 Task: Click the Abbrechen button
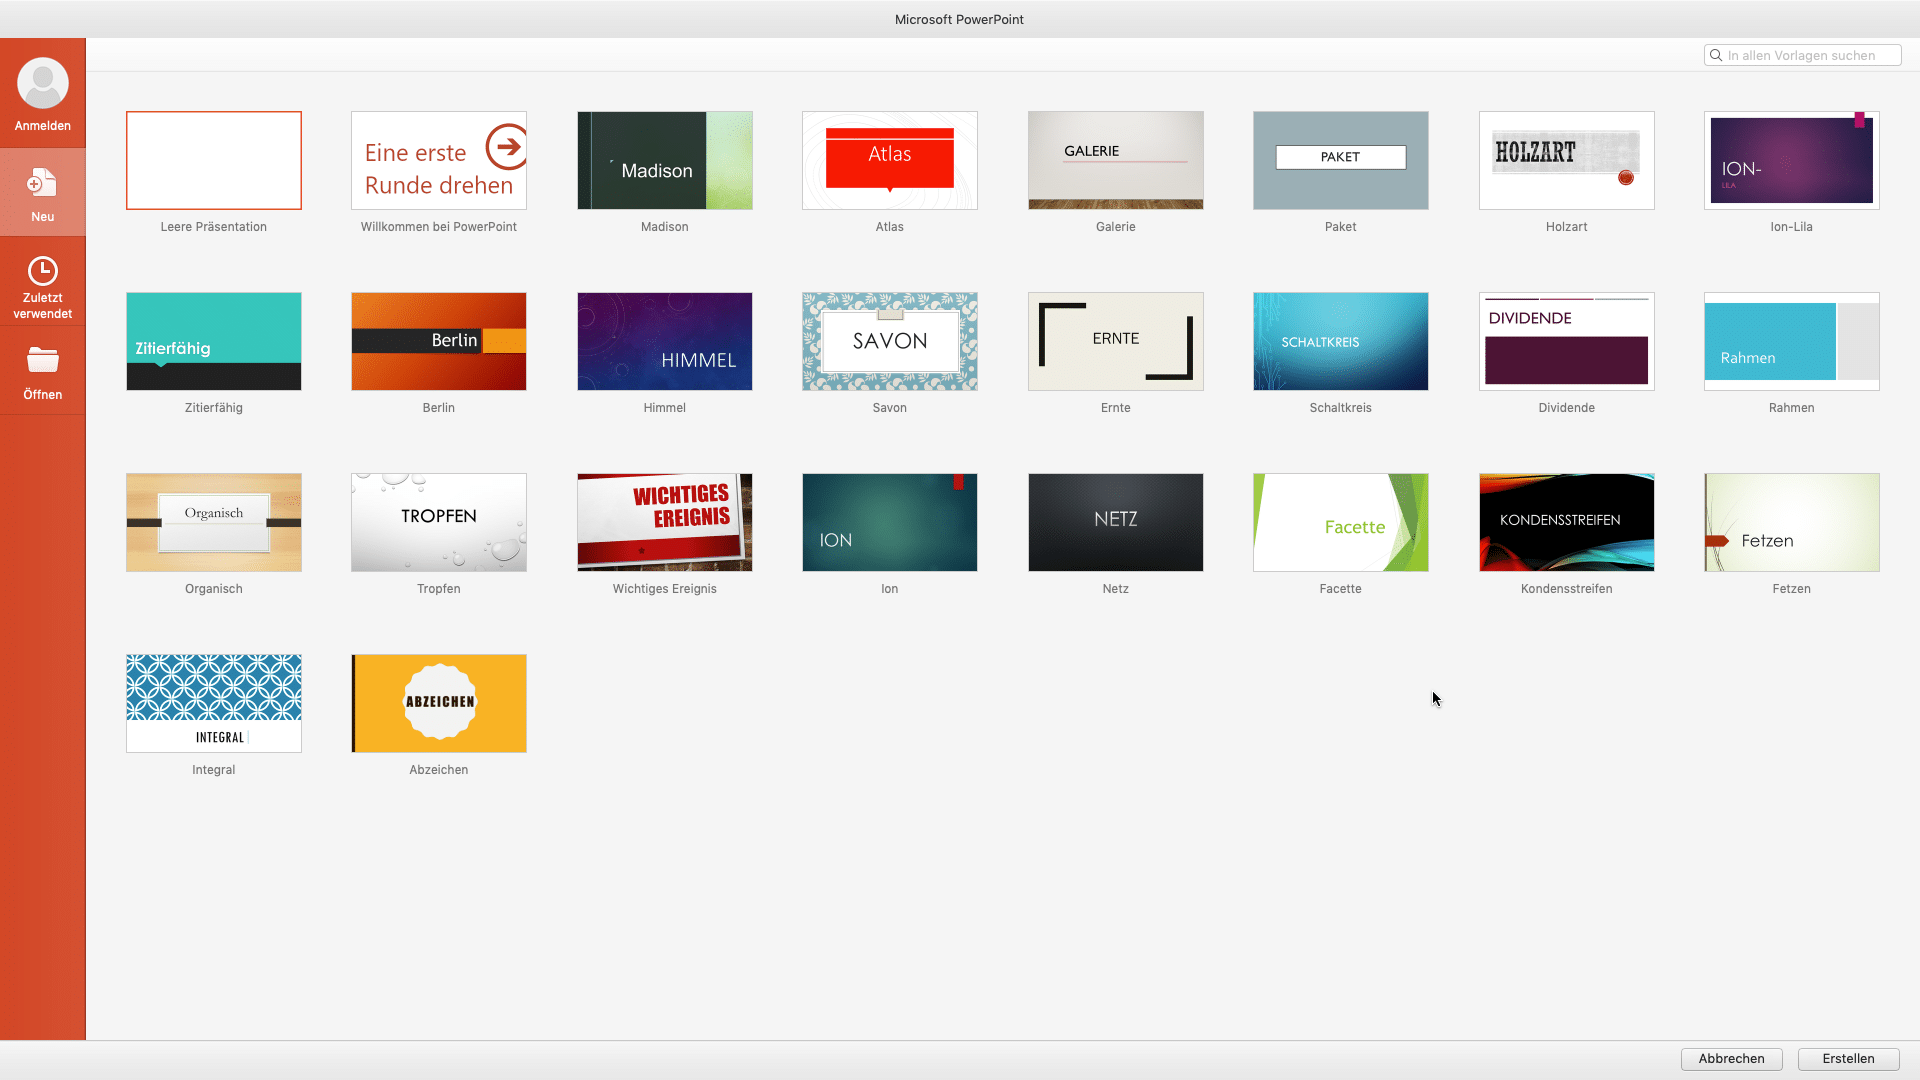point(1731,1059)
